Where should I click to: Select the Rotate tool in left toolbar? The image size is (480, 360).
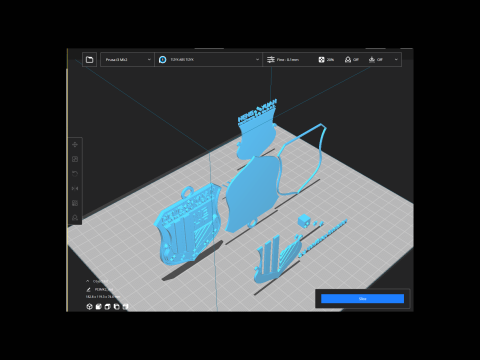(75, 174)
